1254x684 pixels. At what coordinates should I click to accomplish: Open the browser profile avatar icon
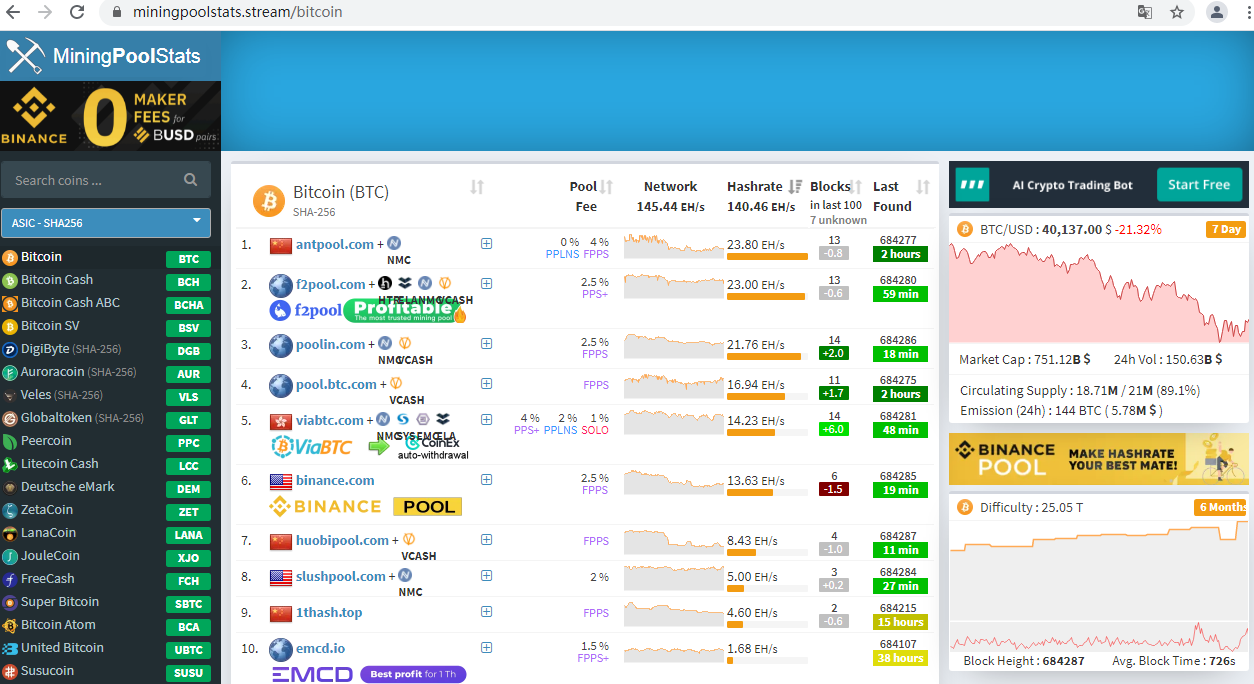click(1217, 13)
